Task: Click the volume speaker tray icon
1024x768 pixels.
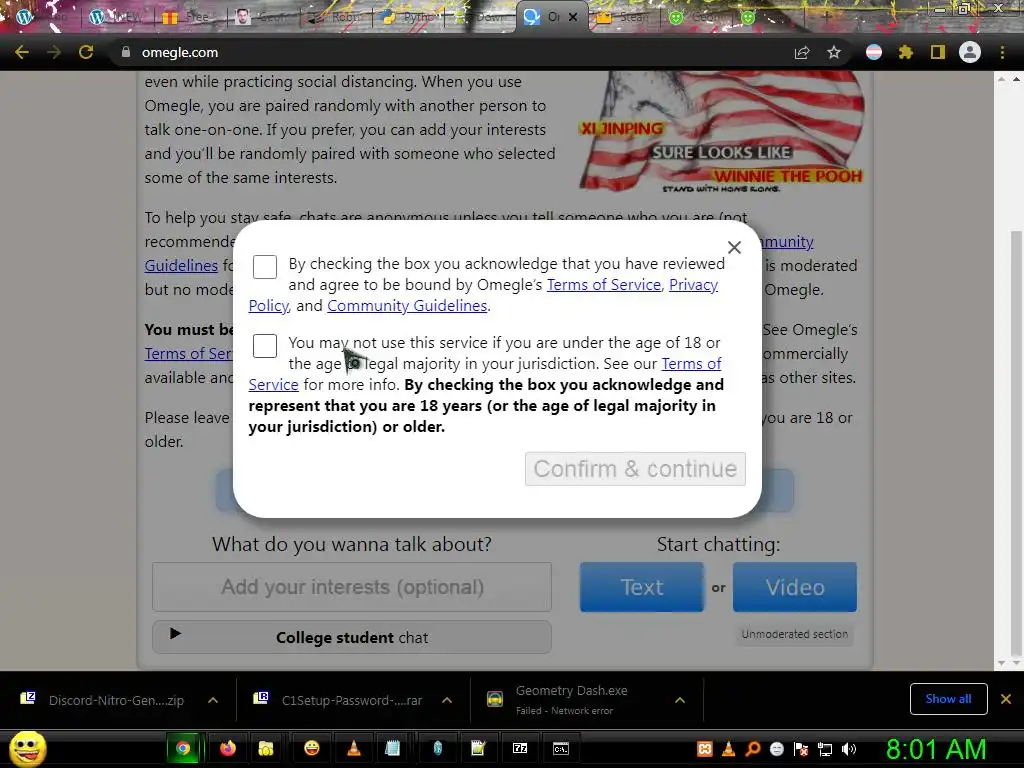Action: (x=849, y=749)
